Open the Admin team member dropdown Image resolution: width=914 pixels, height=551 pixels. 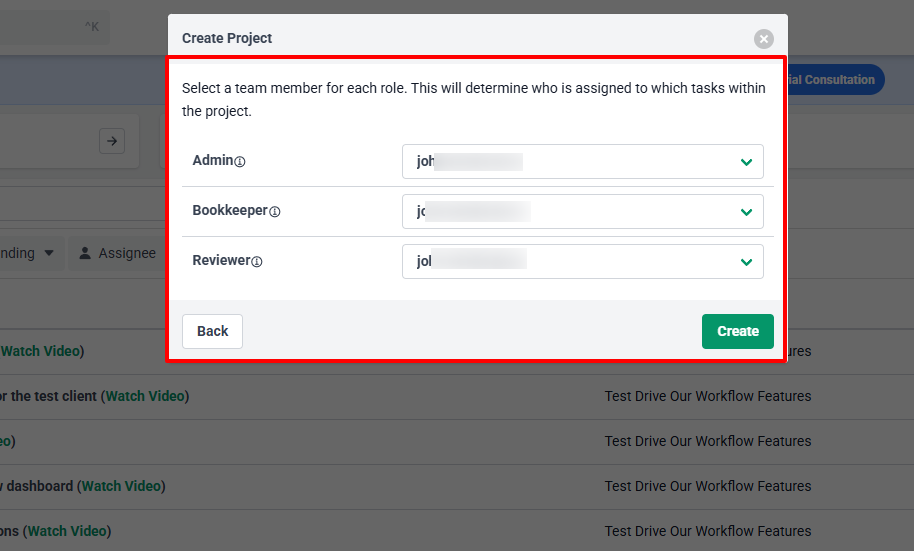582,162
